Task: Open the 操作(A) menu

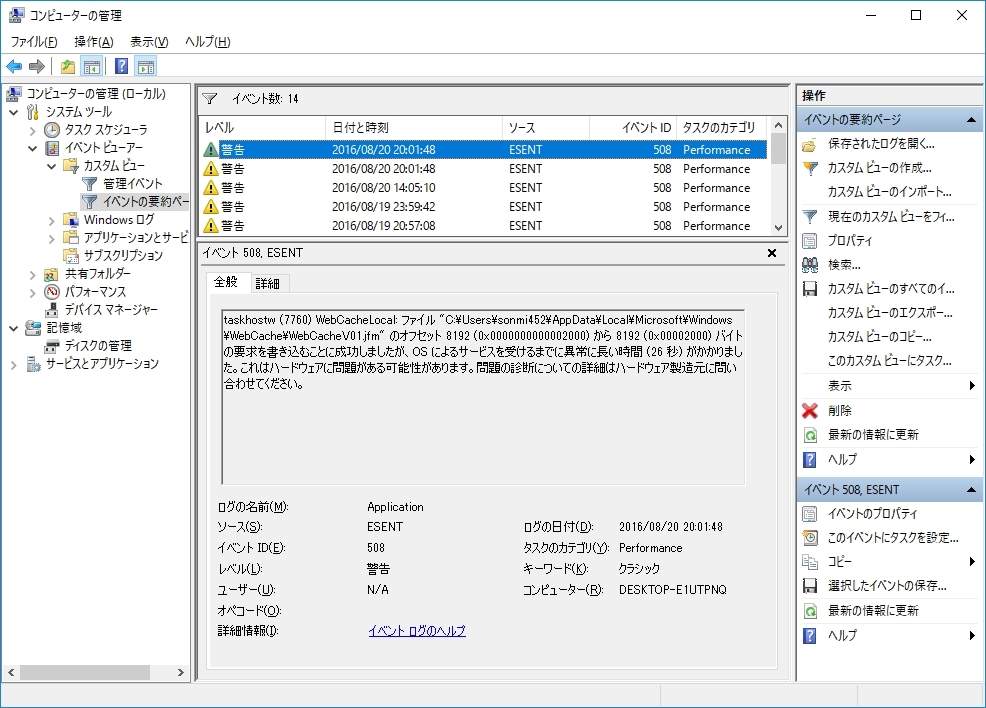Action: point(94,41)
